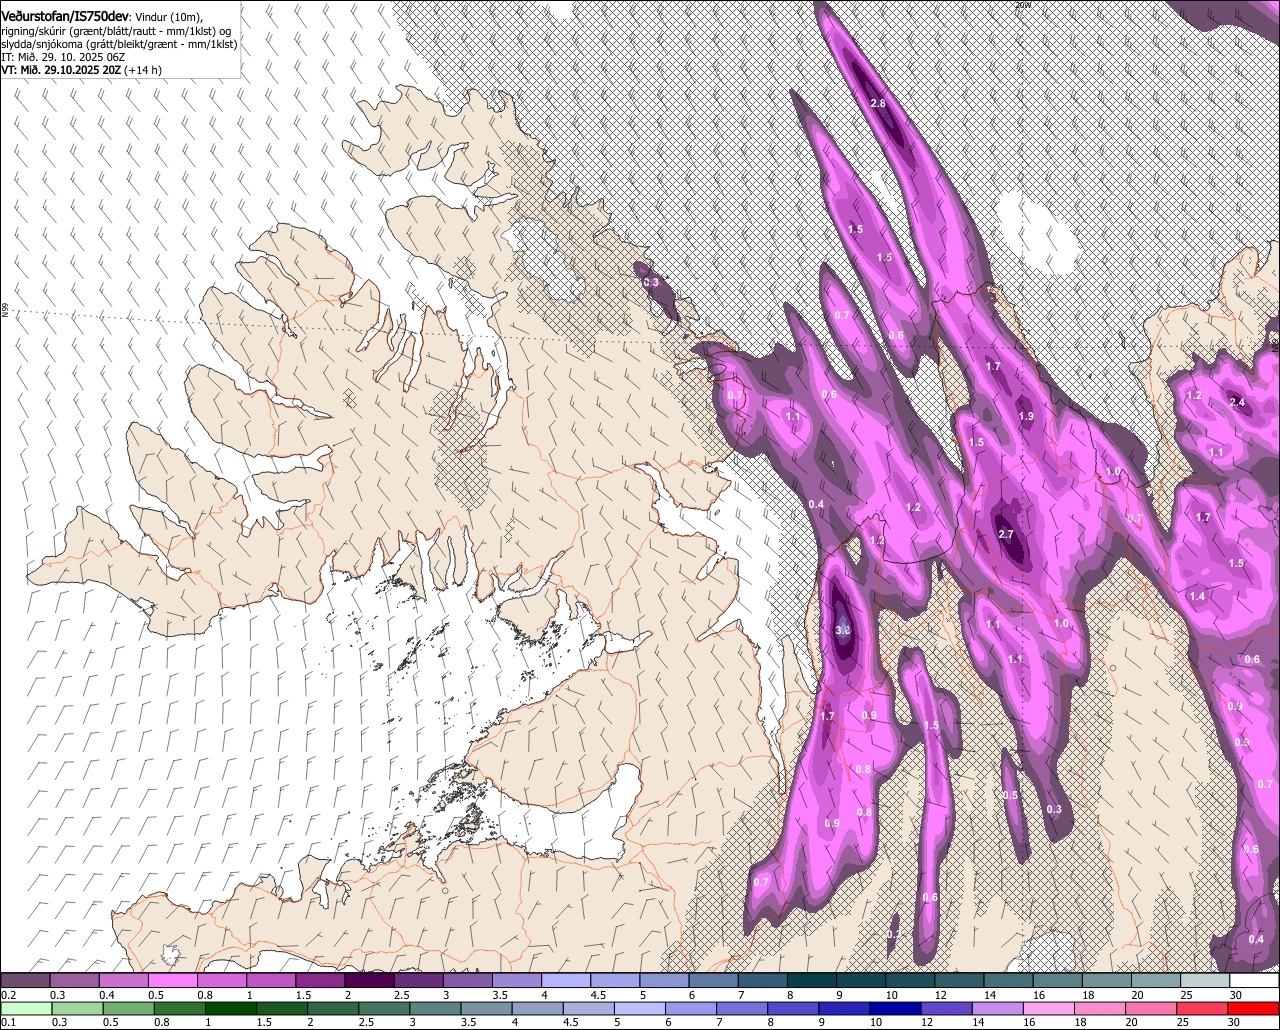Screen dimensions: 1280x1030
Task: Click the N99 latitude label on the left edge
Action: coord(5,311)
